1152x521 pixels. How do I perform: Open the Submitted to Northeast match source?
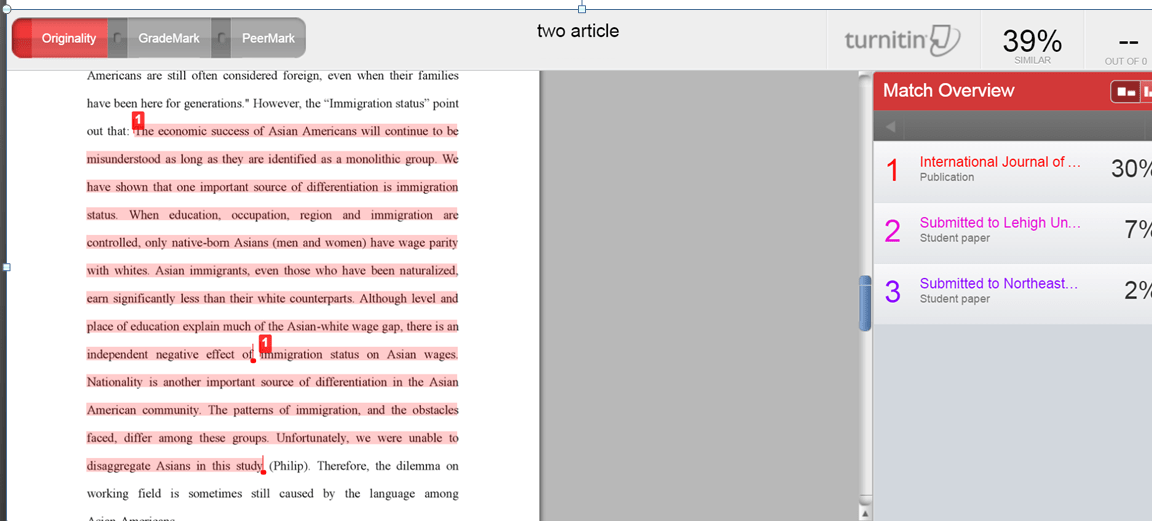click(999, 284)
